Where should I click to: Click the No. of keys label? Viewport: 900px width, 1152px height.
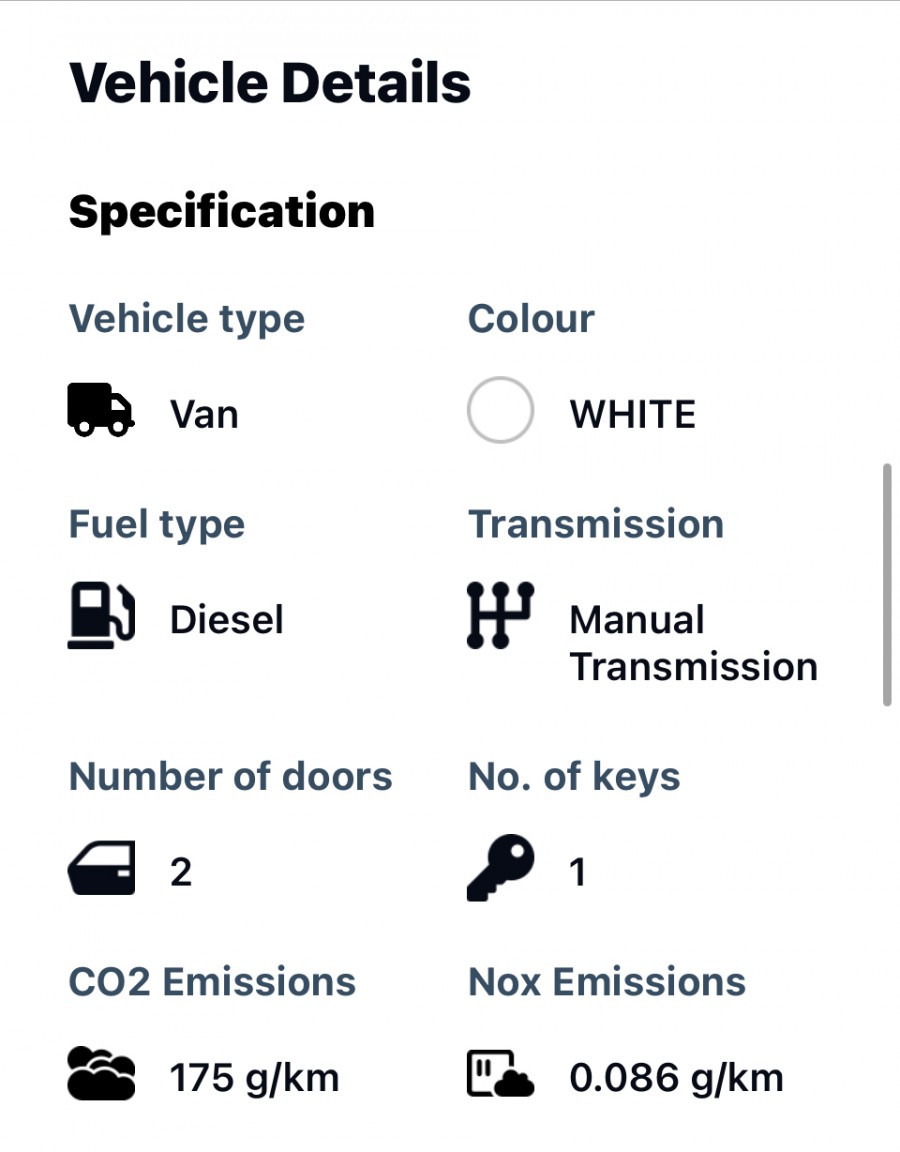coord(574,776)
